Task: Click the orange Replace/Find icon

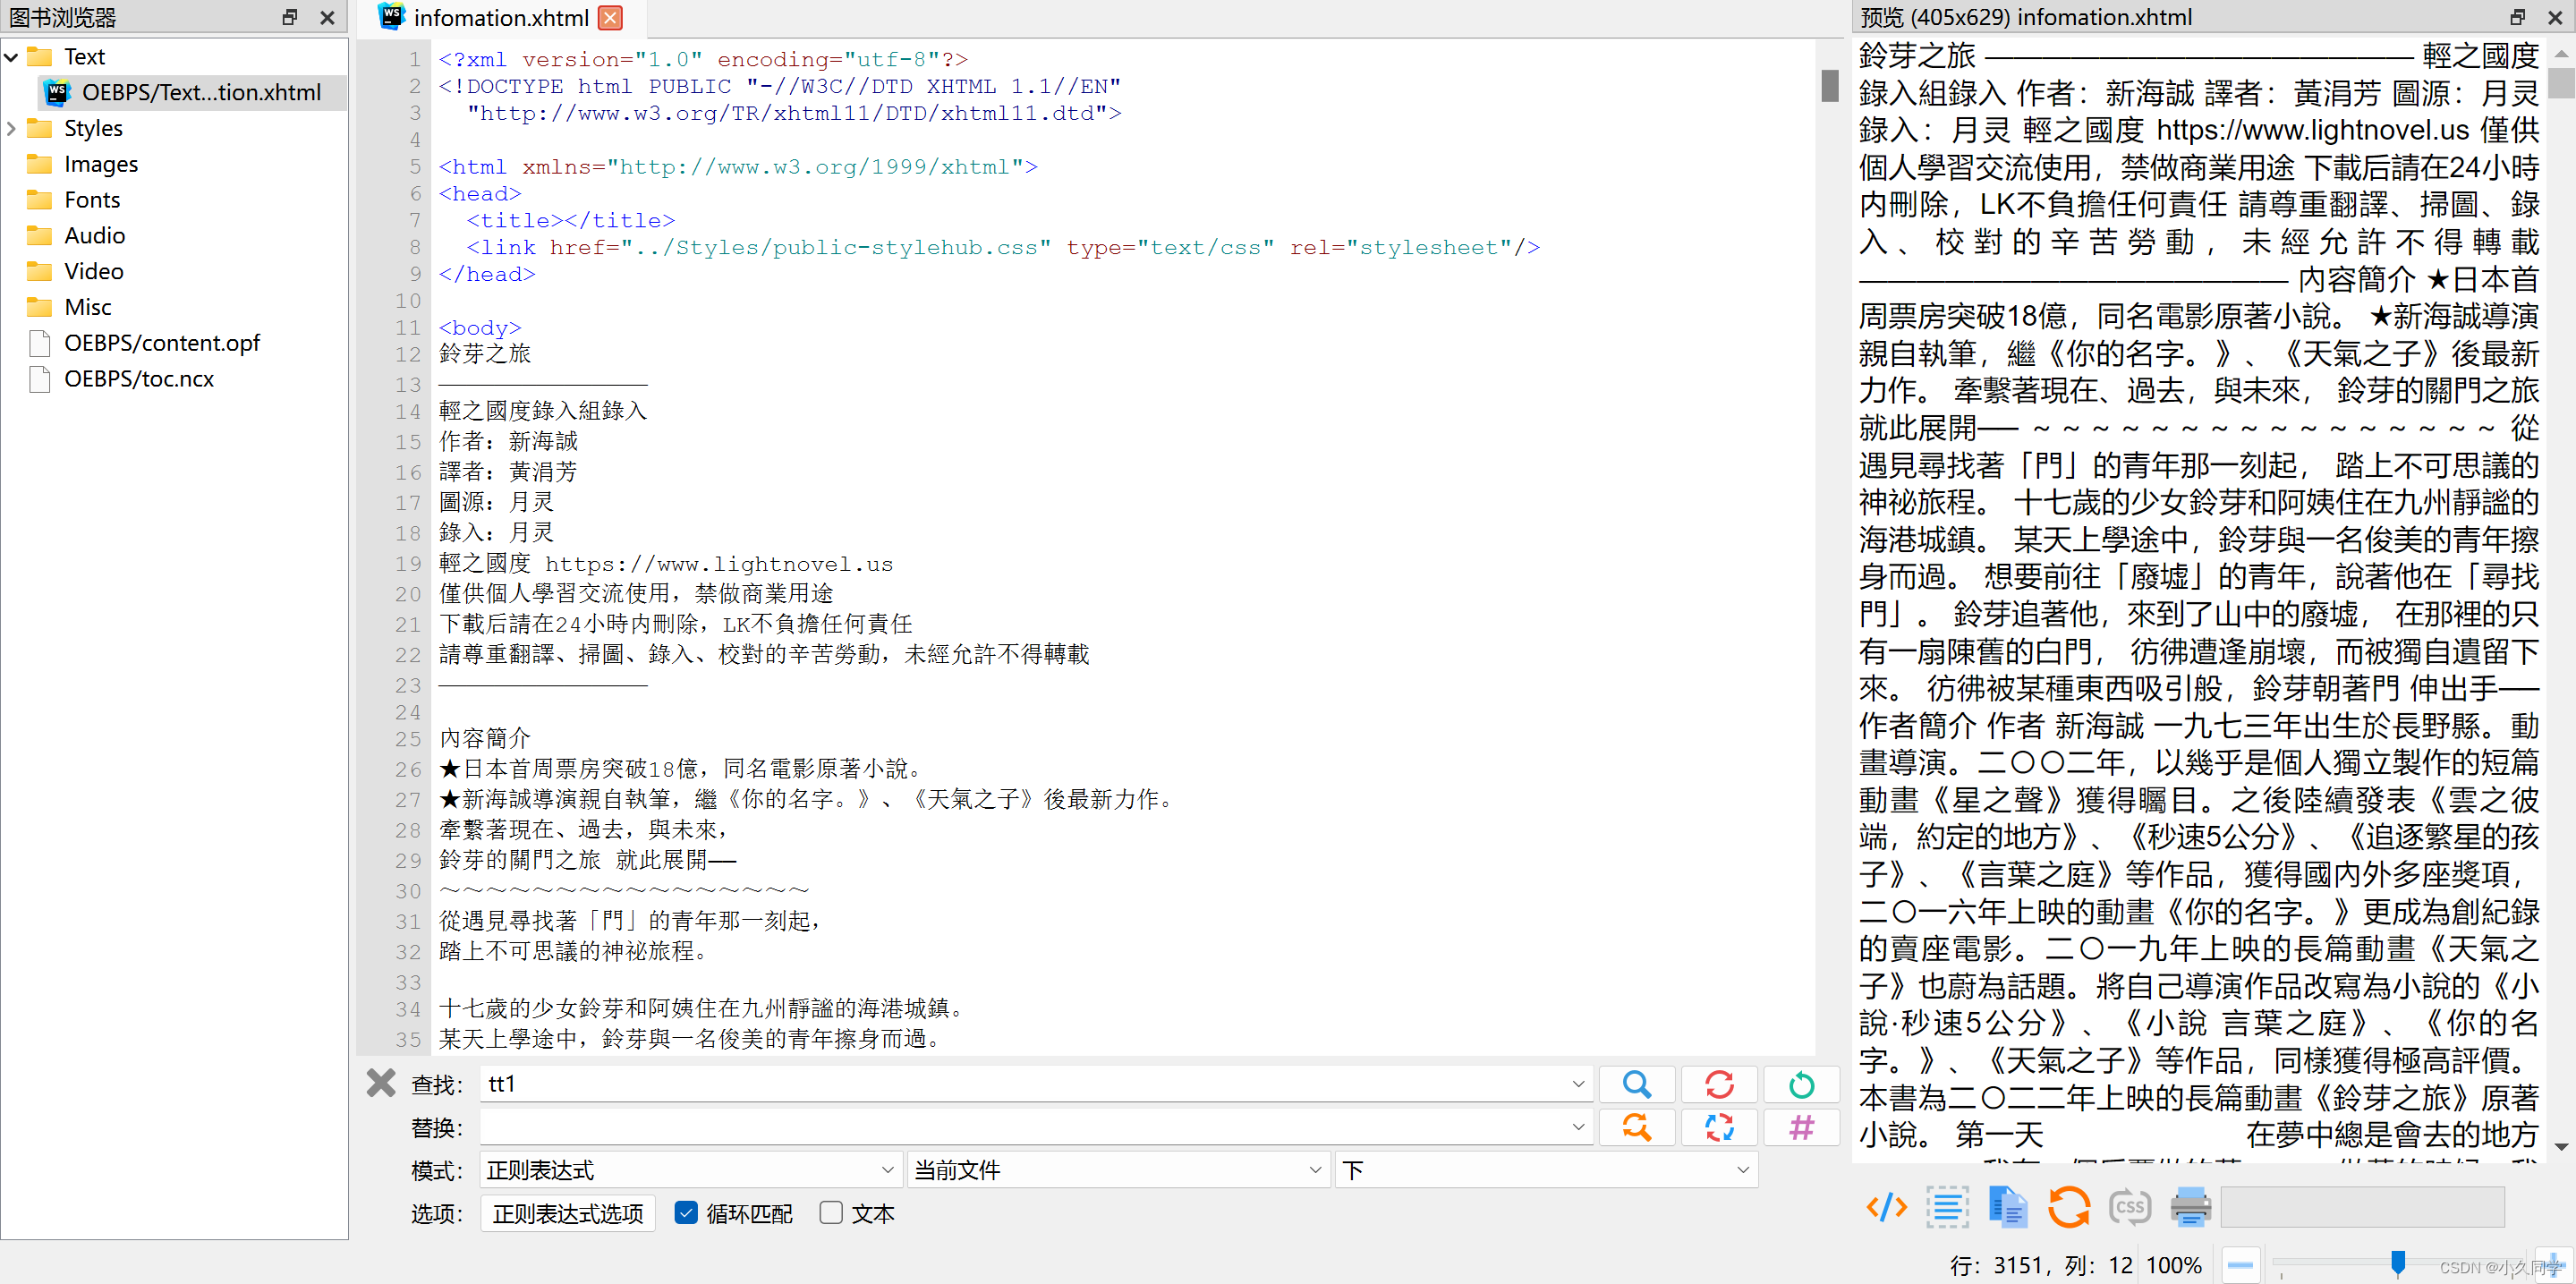Action: point(1636,1128)
